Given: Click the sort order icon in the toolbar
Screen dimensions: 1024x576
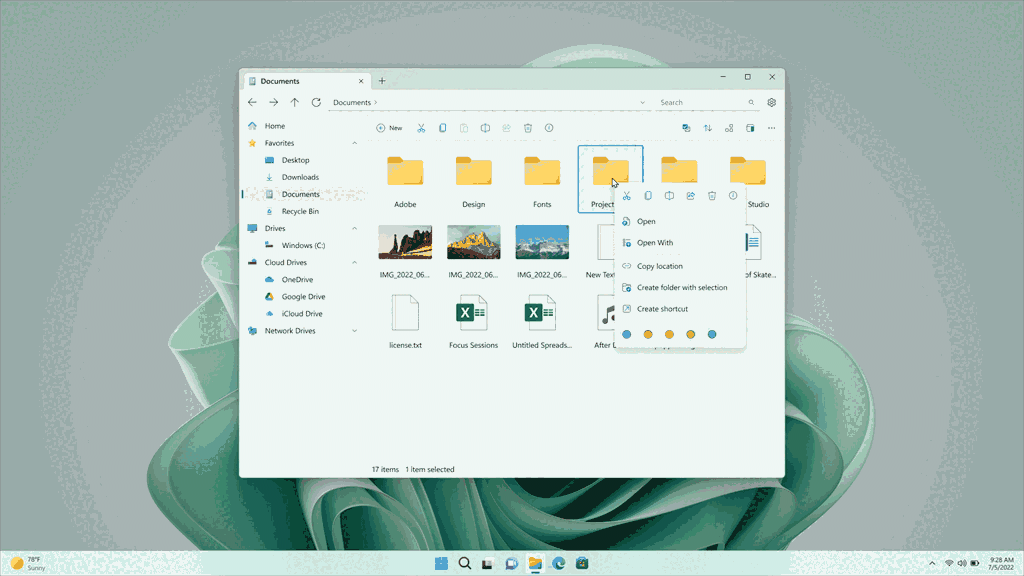Looking at the screenshot, I should pos(708,128).
